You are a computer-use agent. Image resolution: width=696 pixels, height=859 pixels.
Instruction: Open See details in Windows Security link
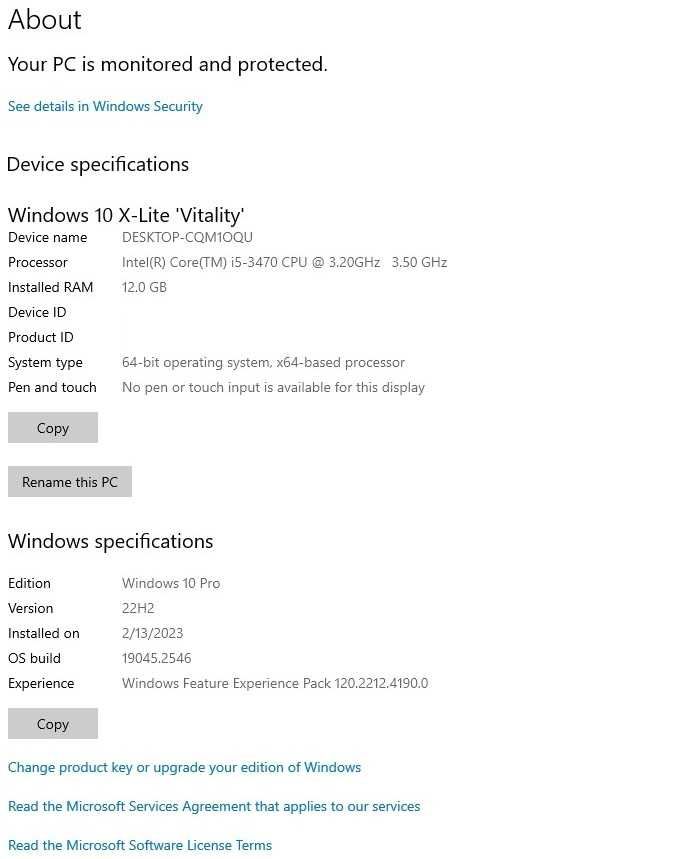click(x=105, y=106)
